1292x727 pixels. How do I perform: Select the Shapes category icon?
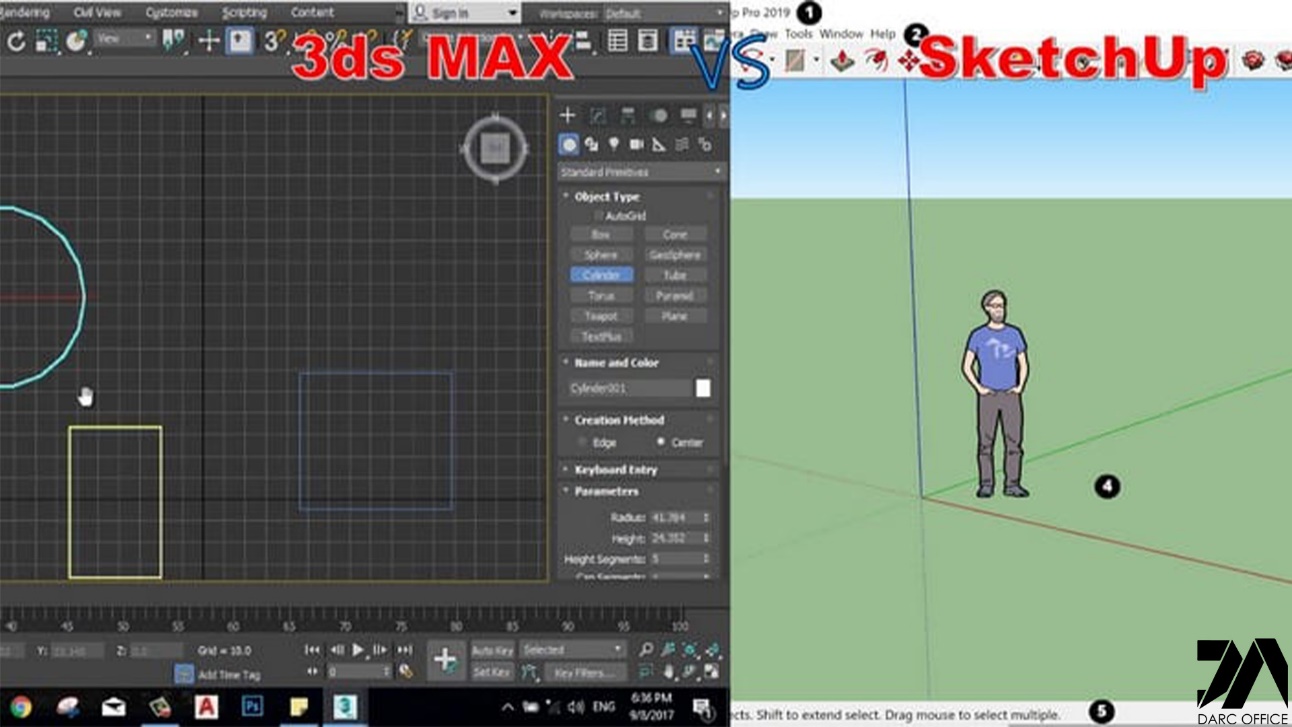click(591, 145)
